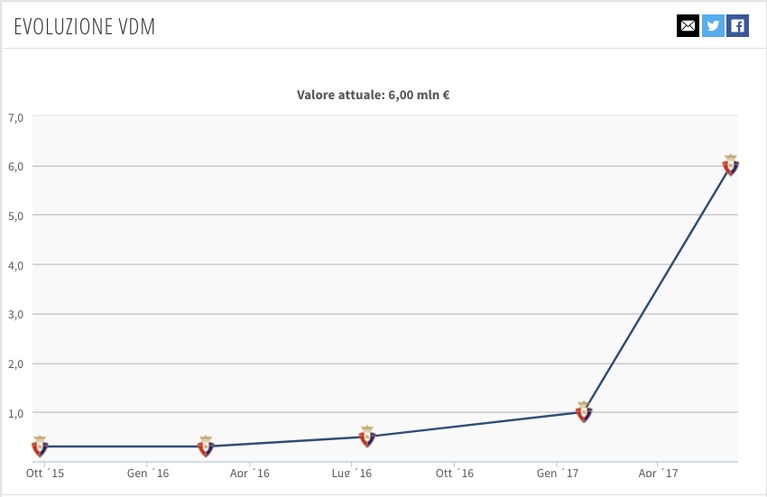Click the Gen '16 x-axis label

[148, 473]
